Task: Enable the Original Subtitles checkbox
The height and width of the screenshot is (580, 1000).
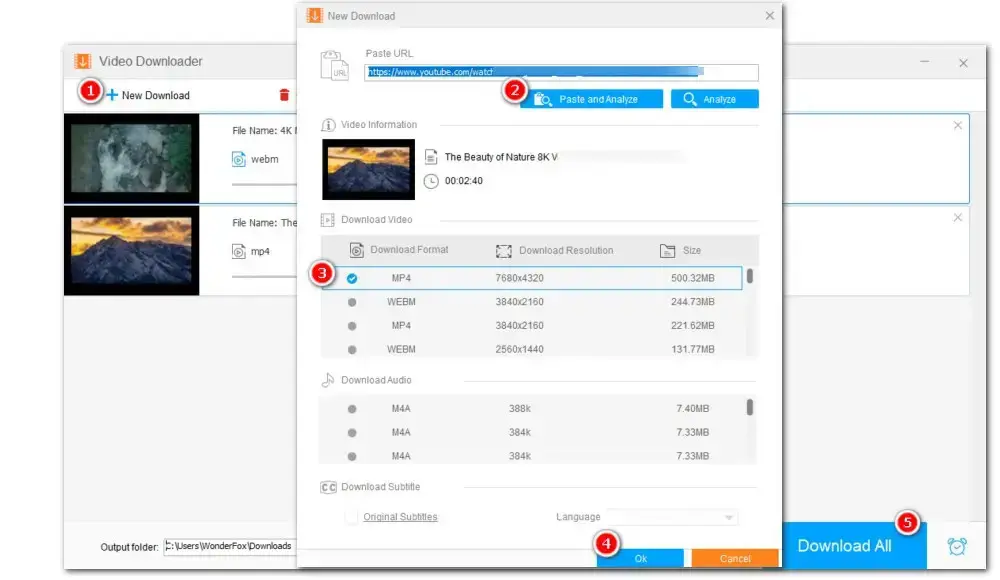Action: 351,517
